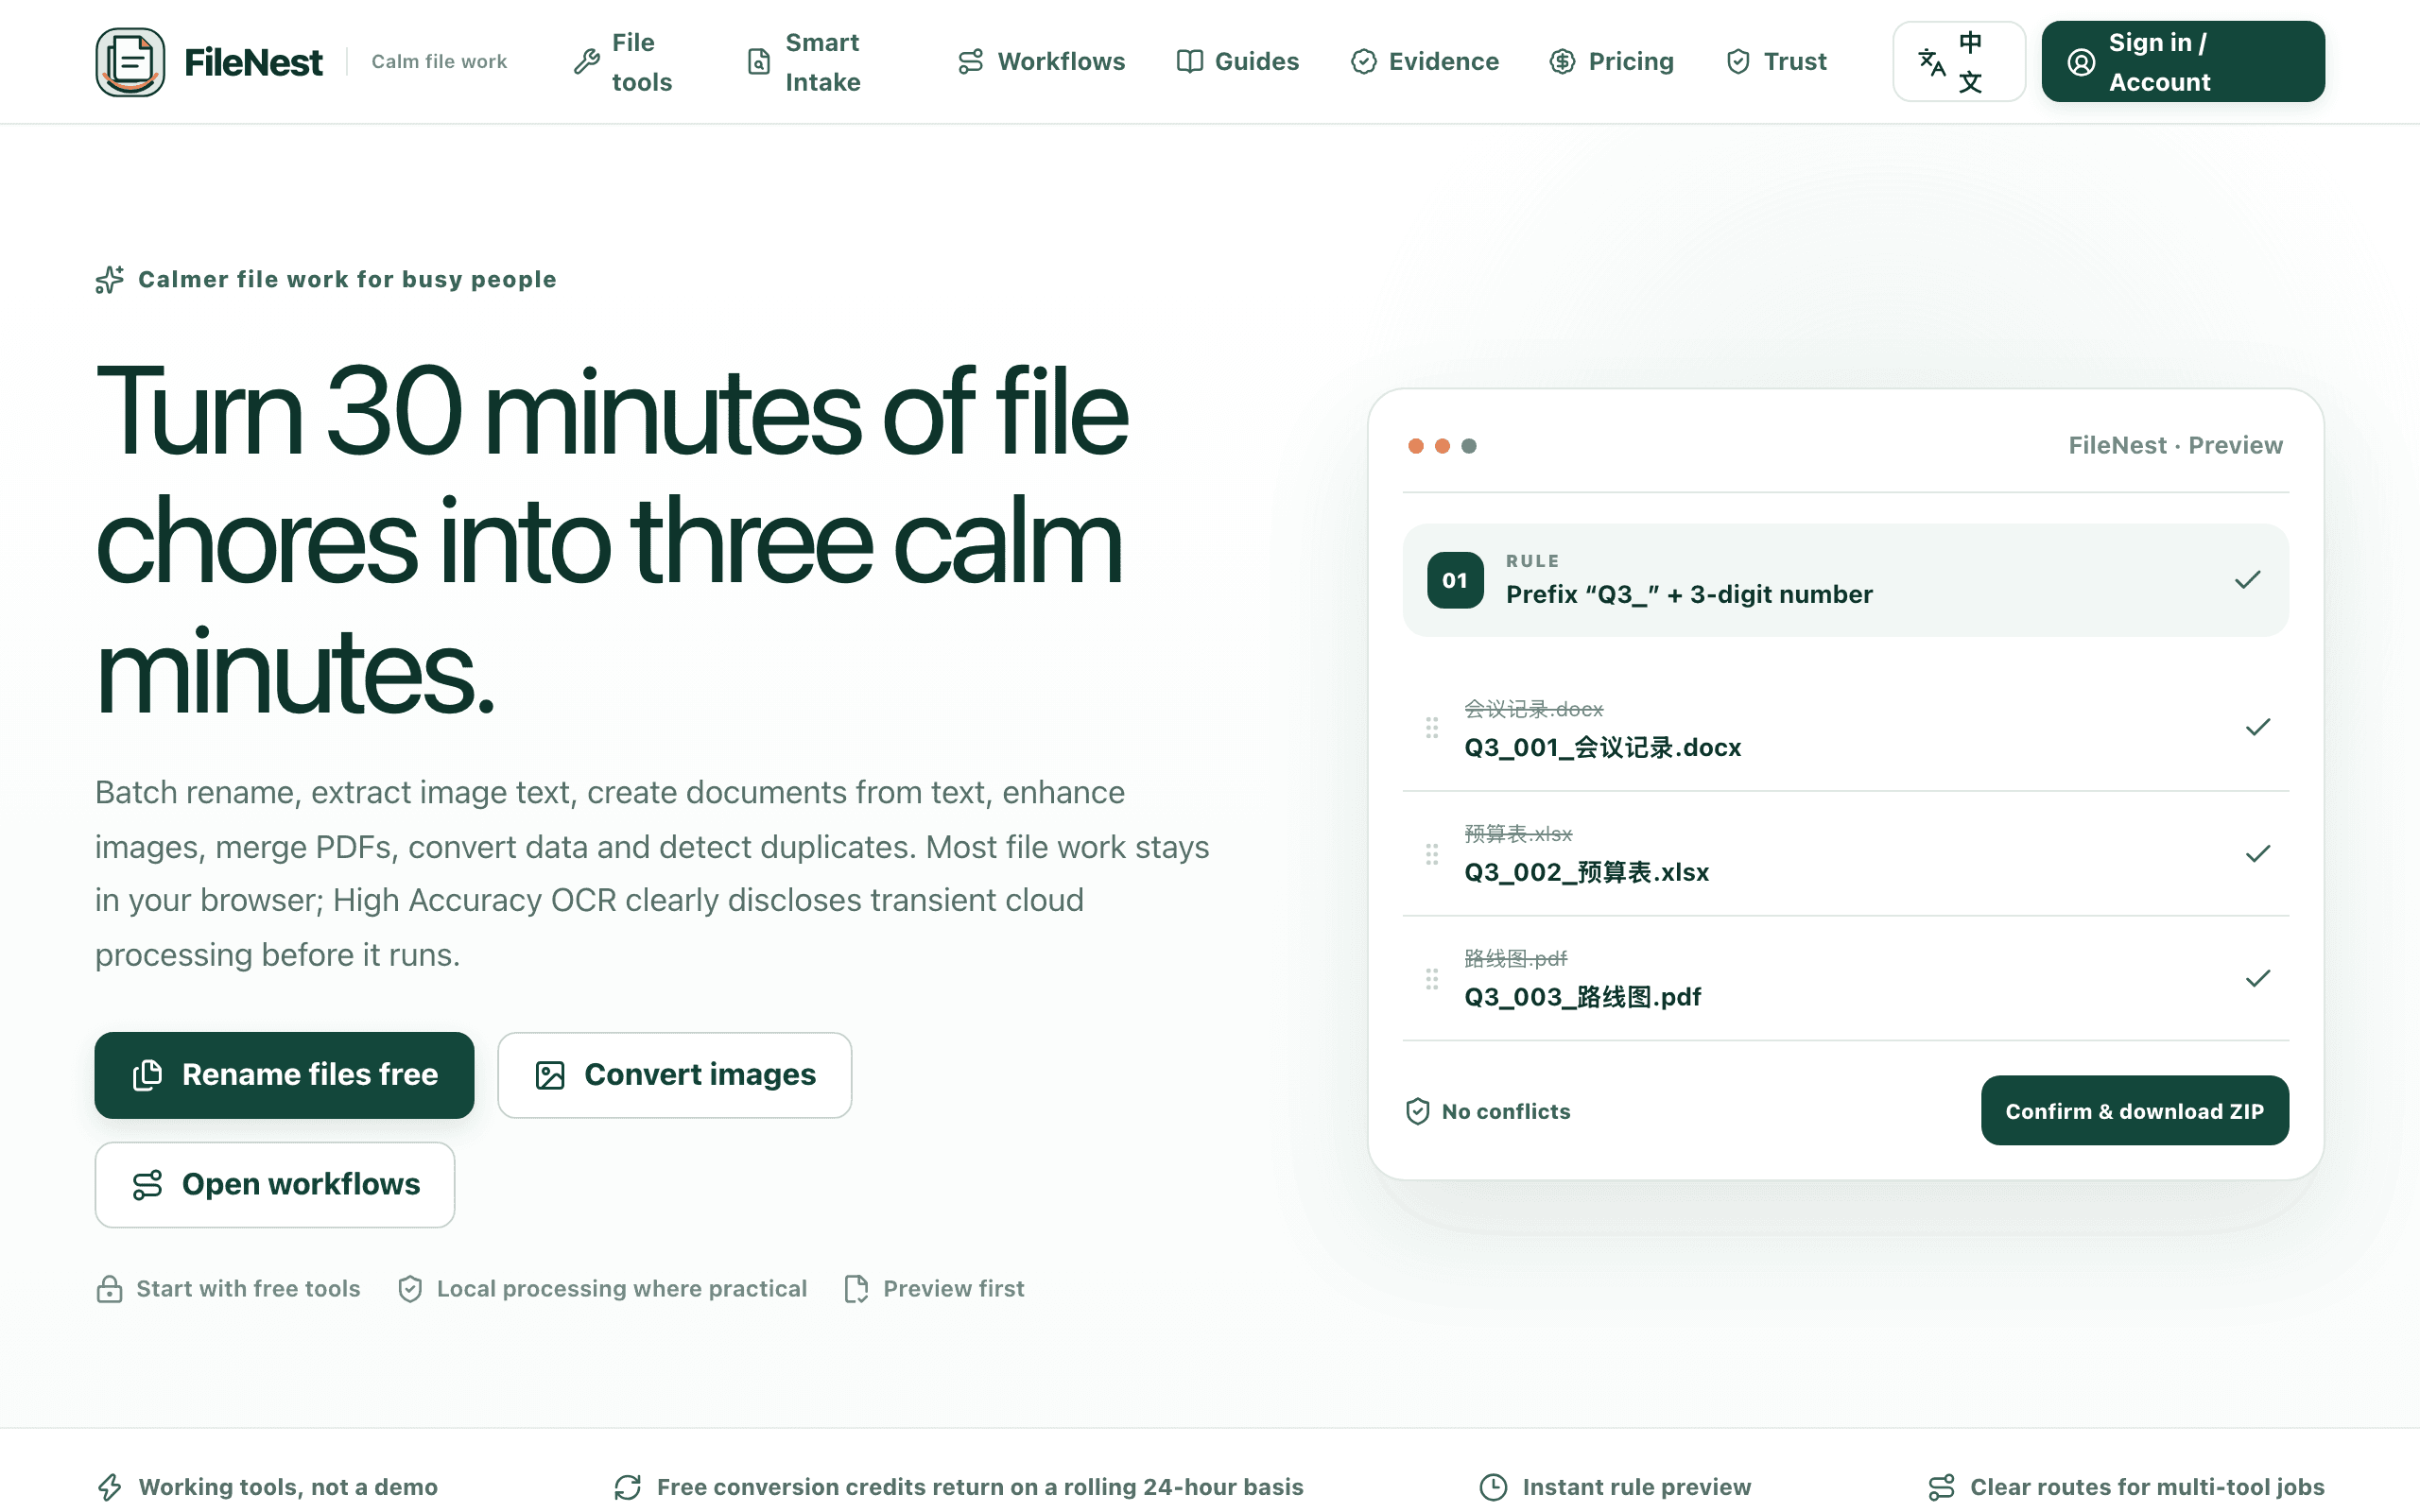Click the checkmark on the Rule row

2247,580
